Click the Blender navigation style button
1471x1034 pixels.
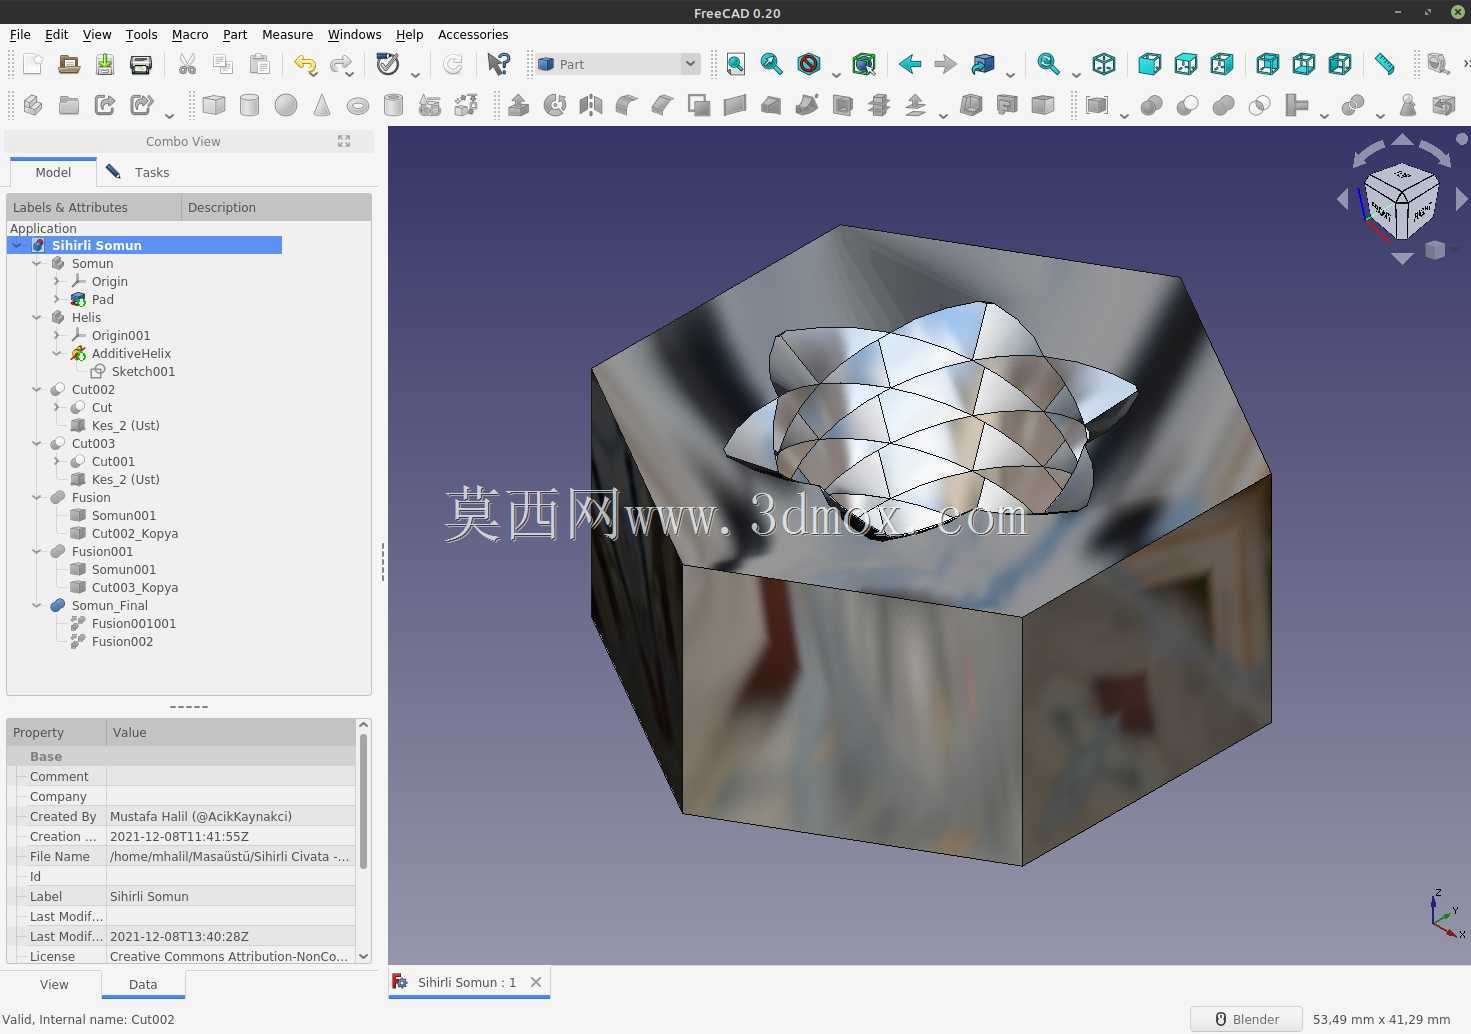[1246, 1019]
